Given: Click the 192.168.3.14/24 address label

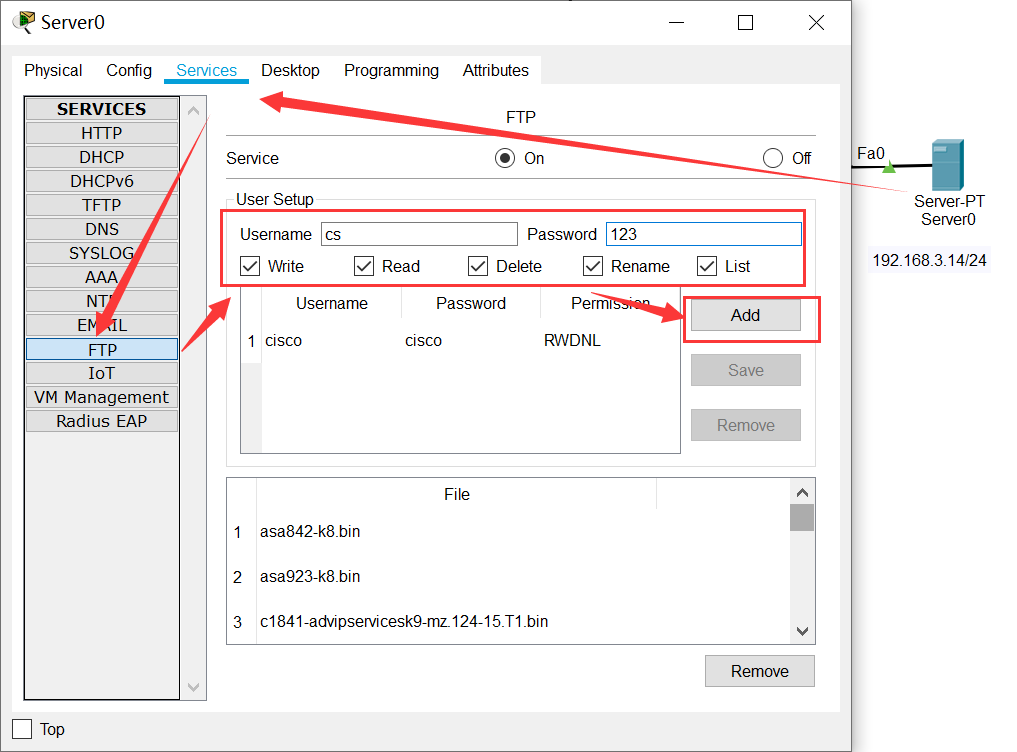Looking at the screenshot, I should click(929, 260).
